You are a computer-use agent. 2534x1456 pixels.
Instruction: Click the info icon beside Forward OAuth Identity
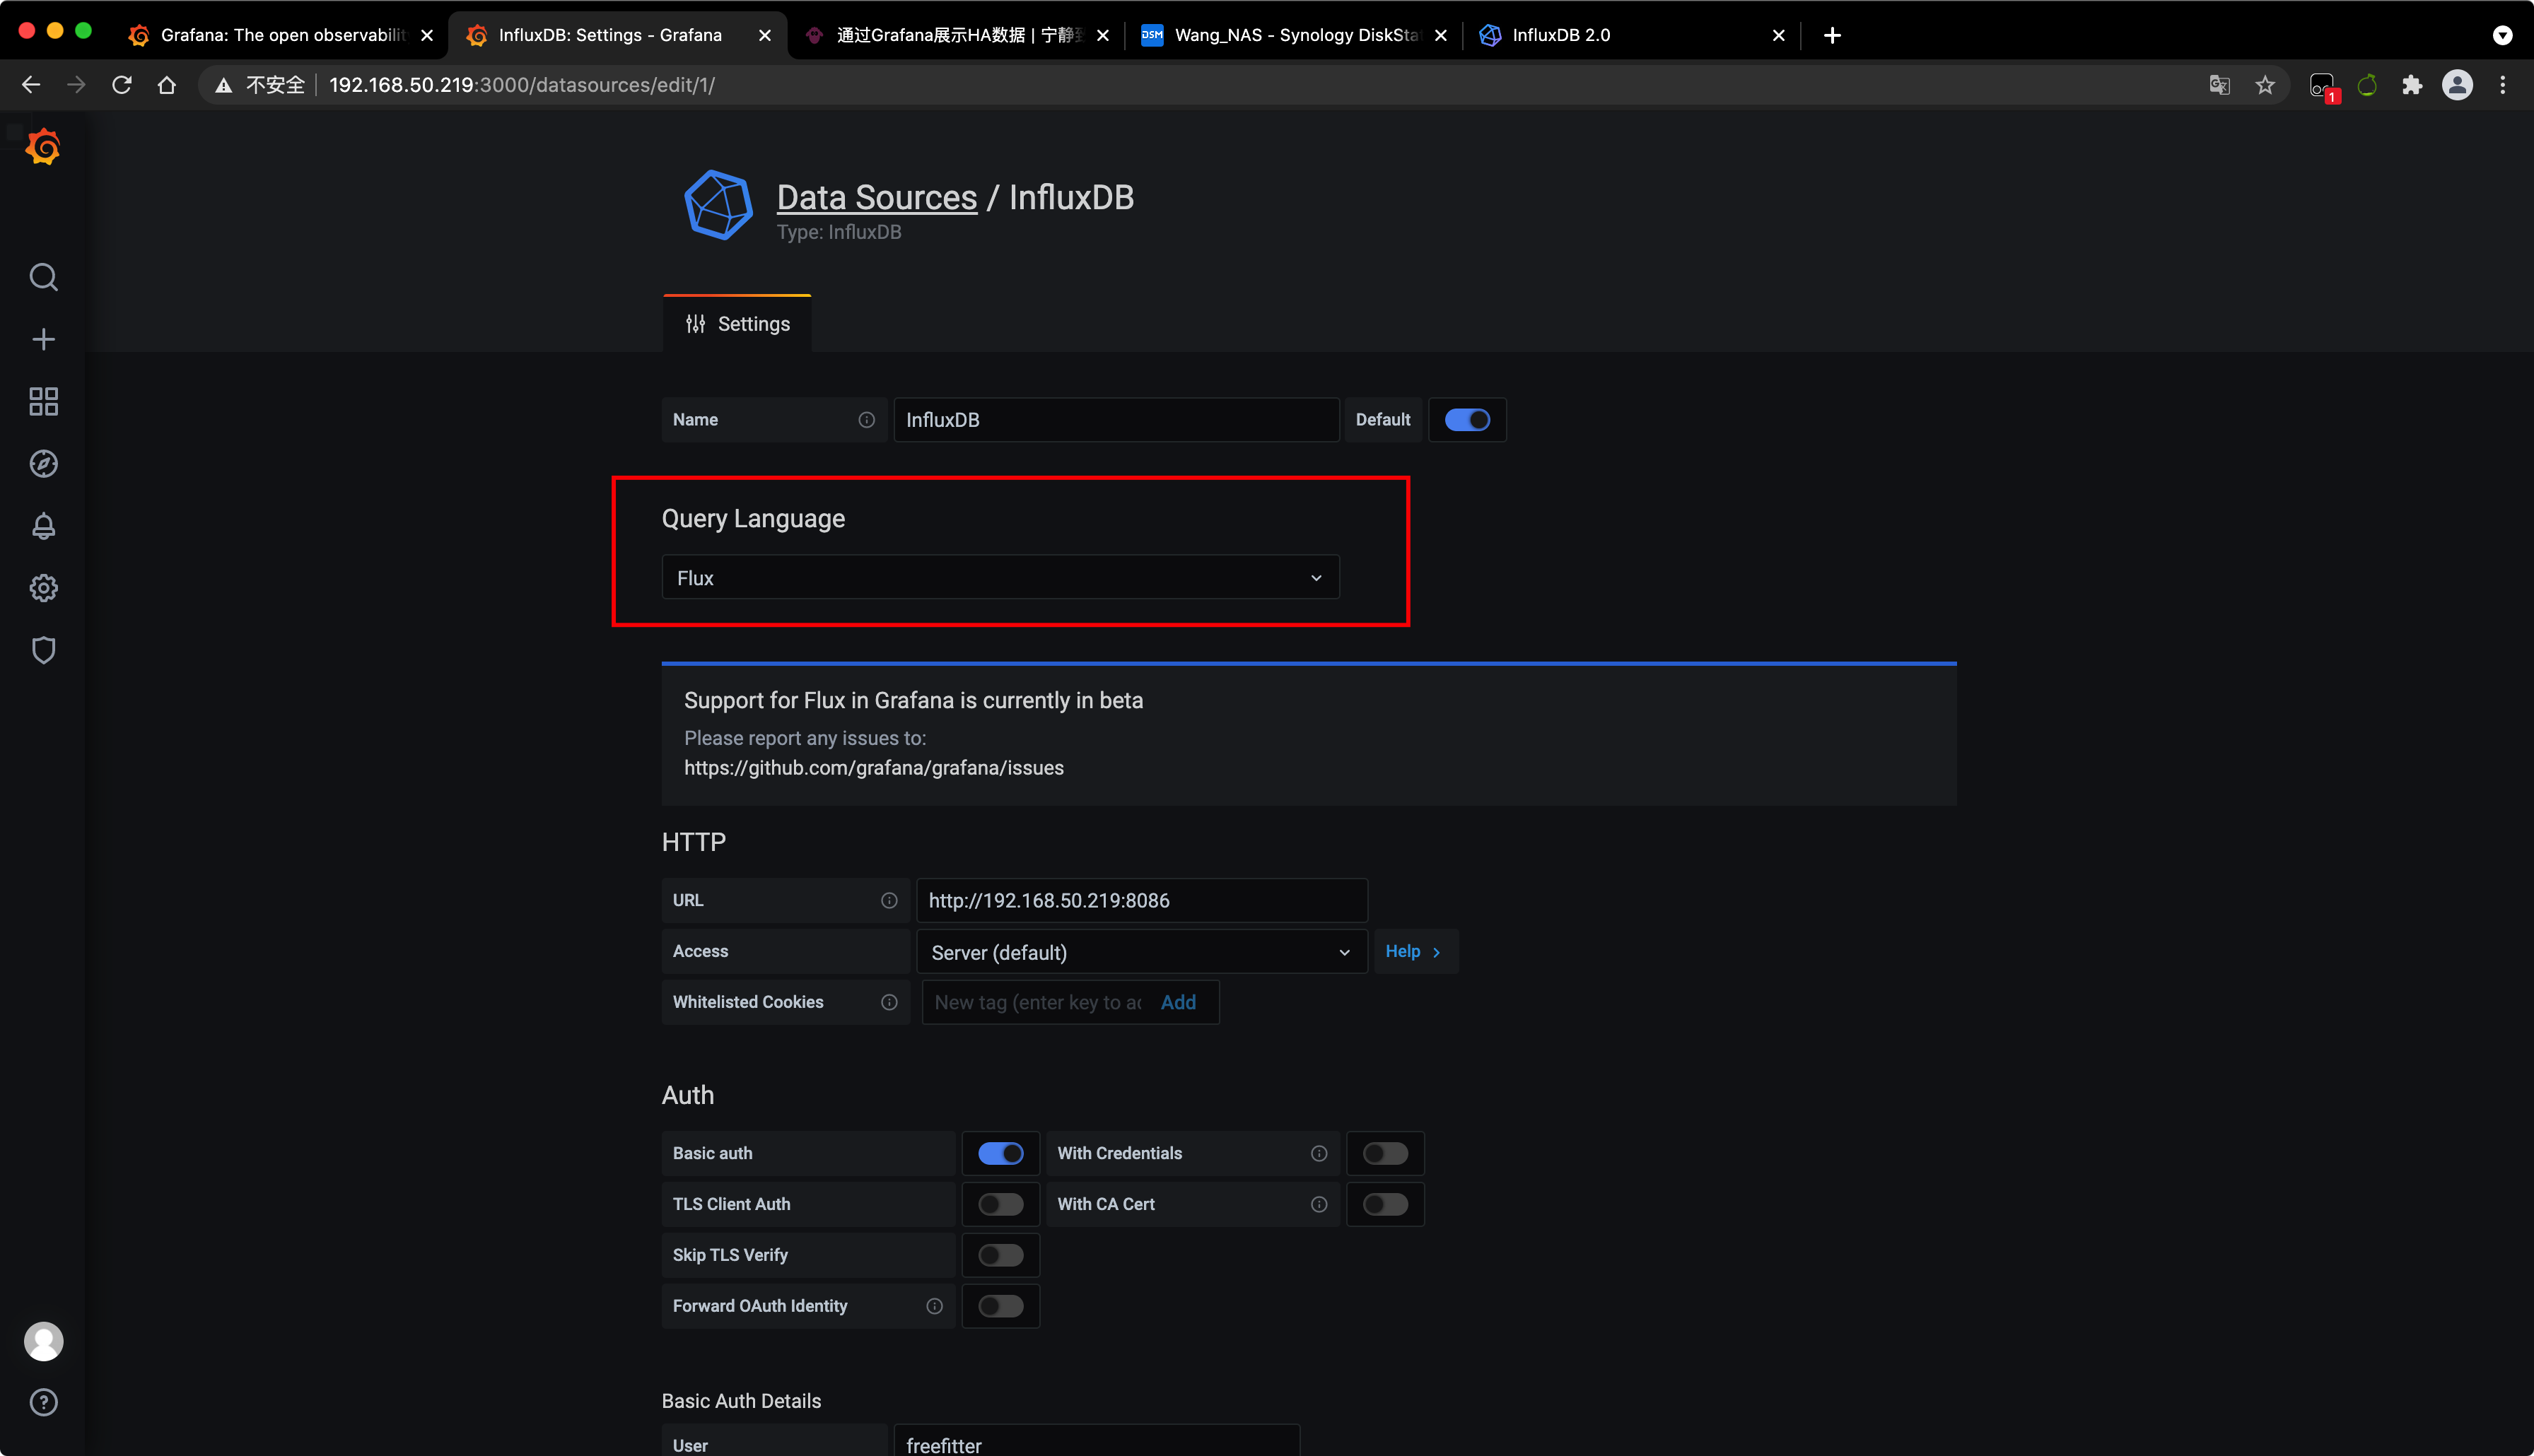pos(934,1306)
